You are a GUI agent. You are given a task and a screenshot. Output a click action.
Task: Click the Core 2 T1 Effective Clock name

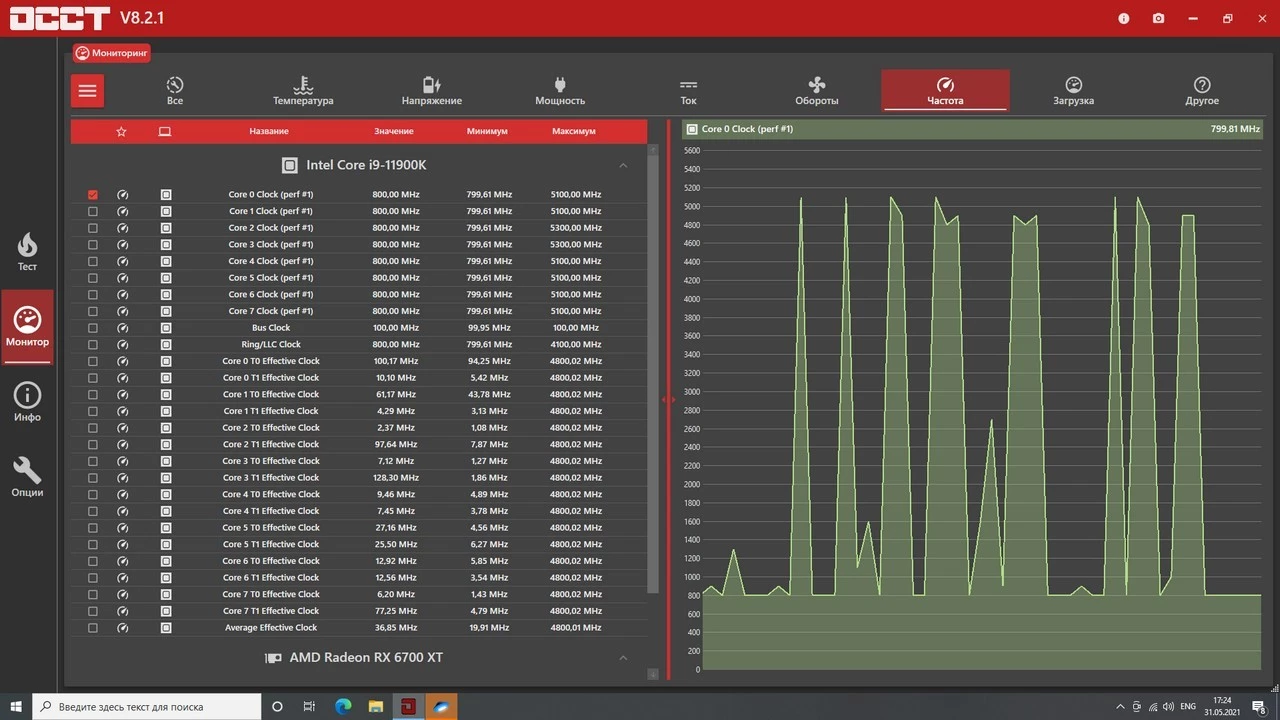pos(271,444)
